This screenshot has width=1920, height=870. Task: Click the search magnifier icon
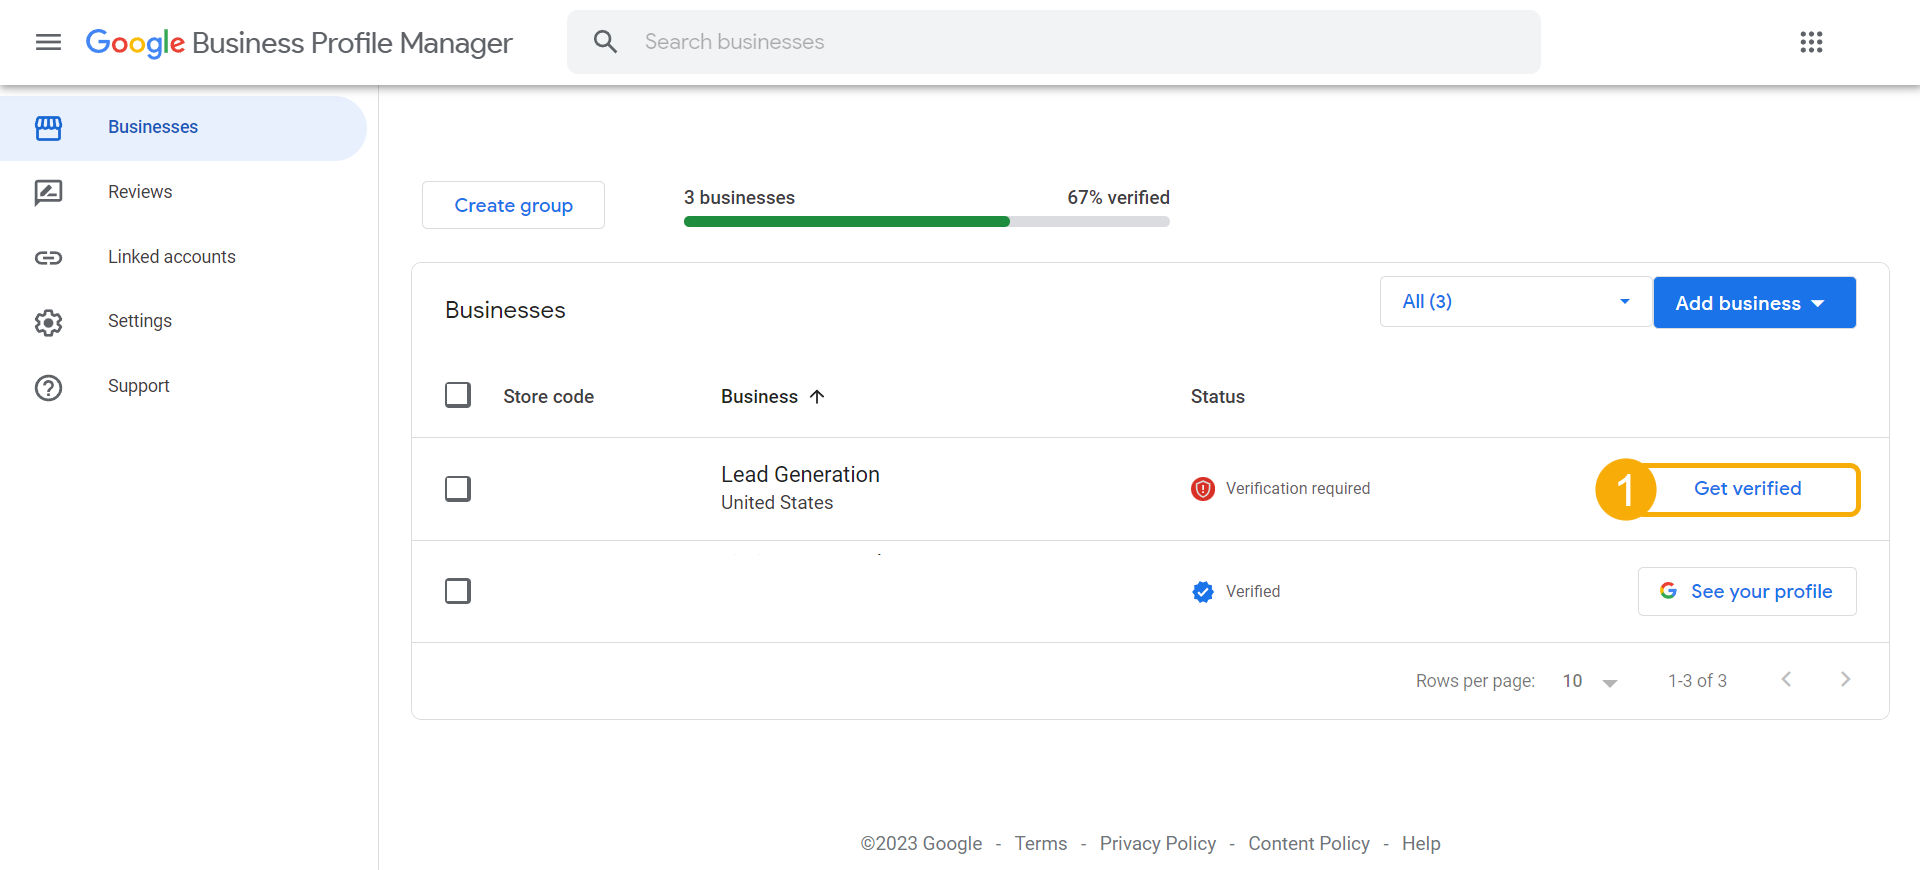[x=605, y=42]
